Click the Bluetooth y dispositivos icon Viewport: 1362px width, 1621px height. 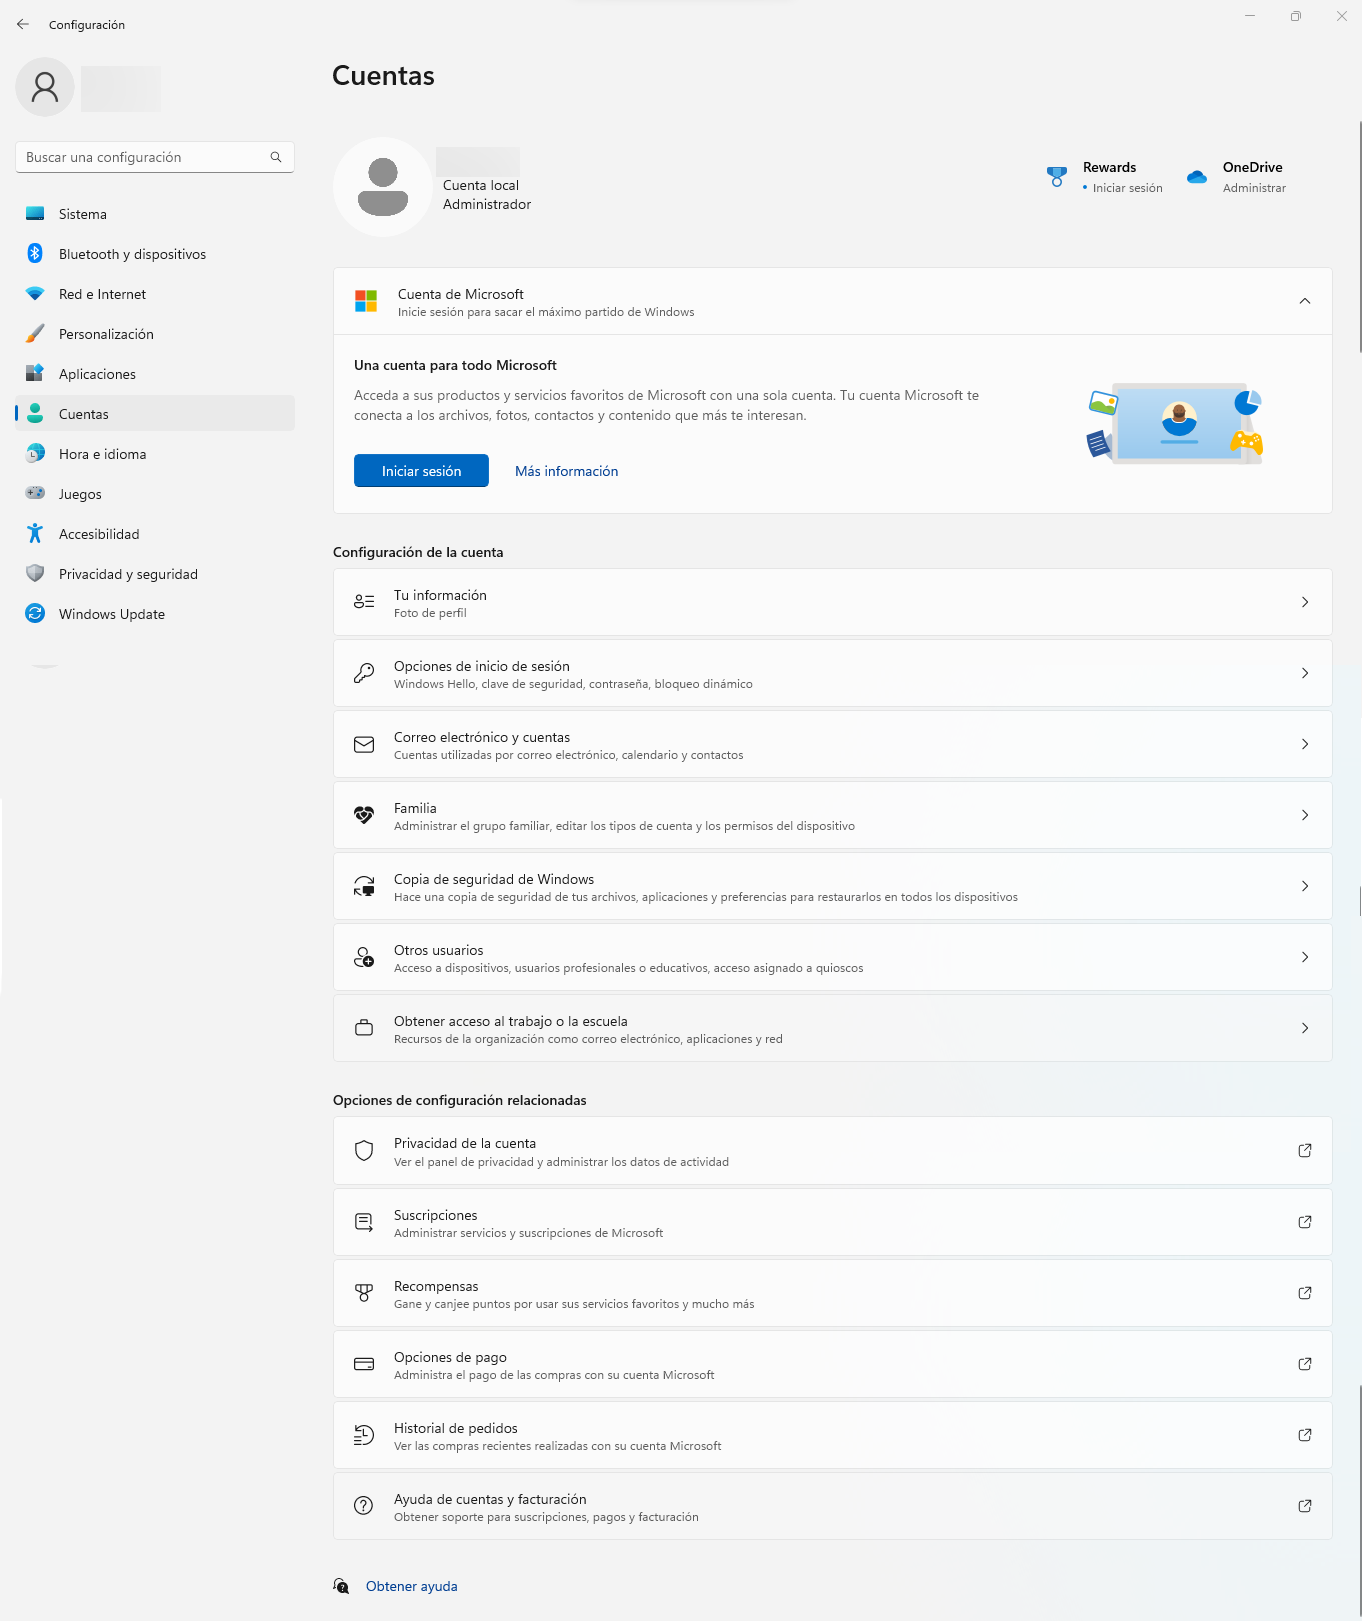point(35,254)
